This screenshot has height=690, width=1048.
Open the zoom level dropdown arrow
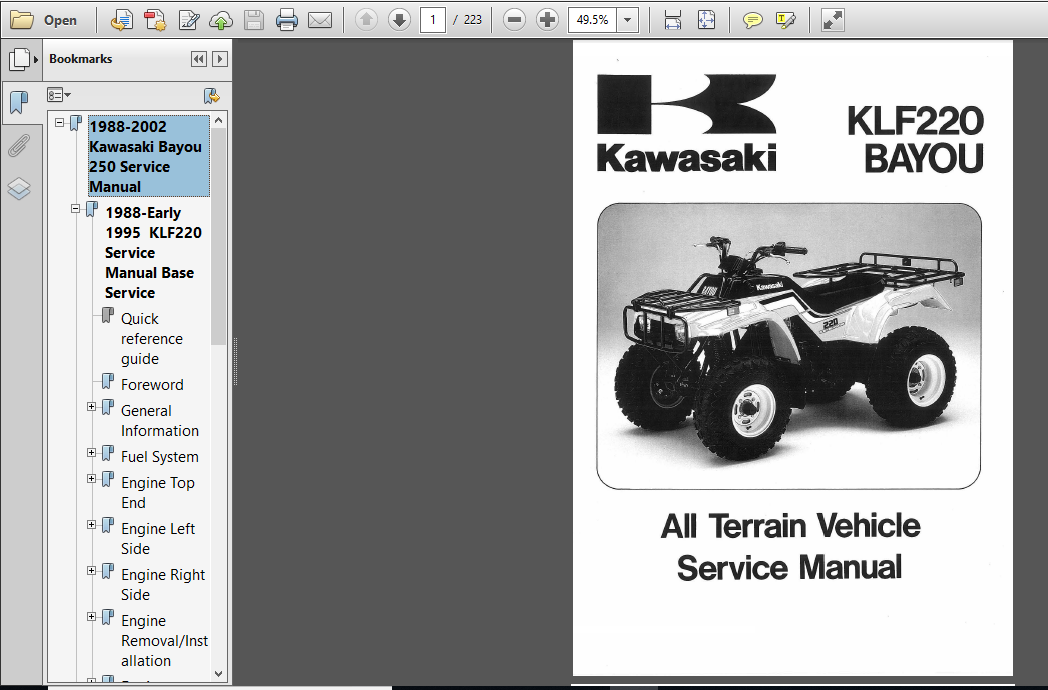click(x=627, y=20)
